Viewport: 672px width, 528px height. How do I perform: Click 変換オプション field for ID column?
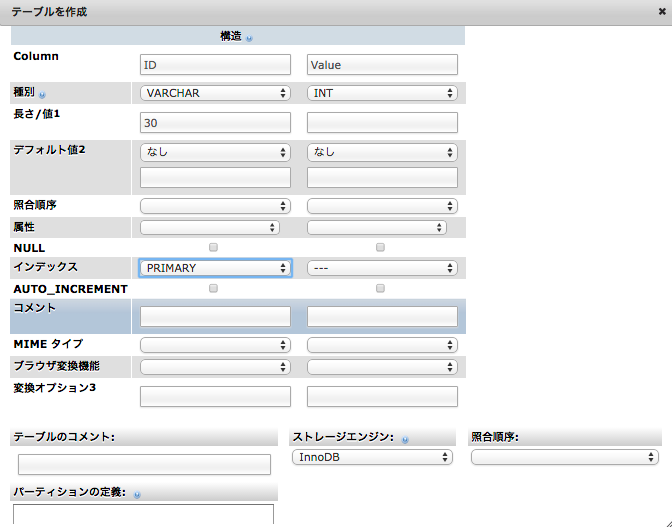[x=216, y=396]
